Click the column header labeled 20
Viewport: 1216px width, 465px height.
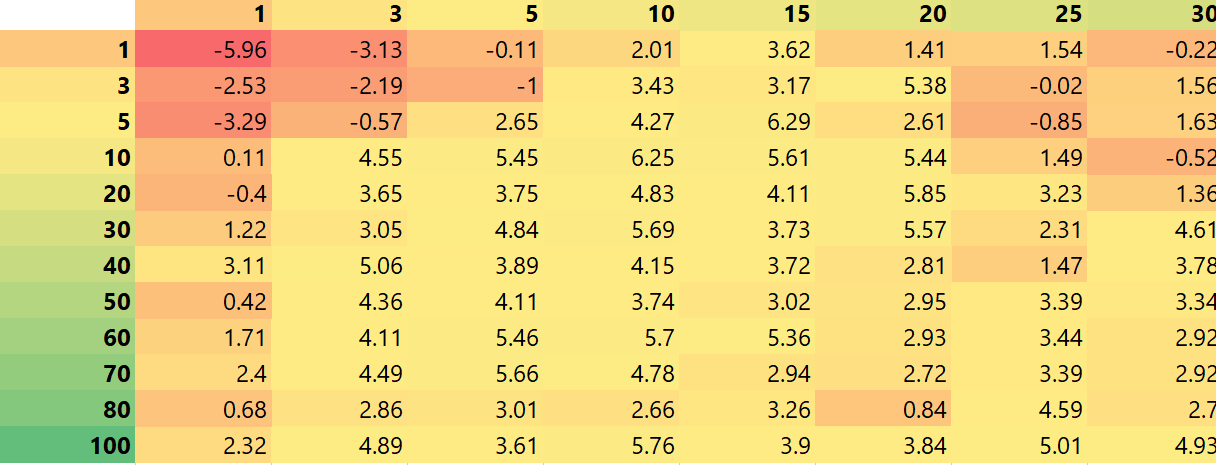(x=883, y=14)
